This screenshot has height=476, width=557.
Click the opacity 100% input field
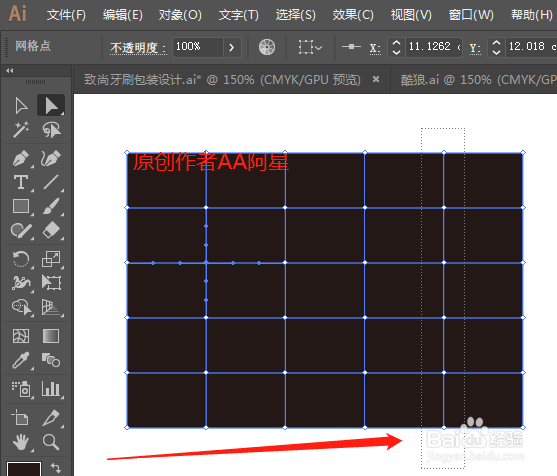198,47
